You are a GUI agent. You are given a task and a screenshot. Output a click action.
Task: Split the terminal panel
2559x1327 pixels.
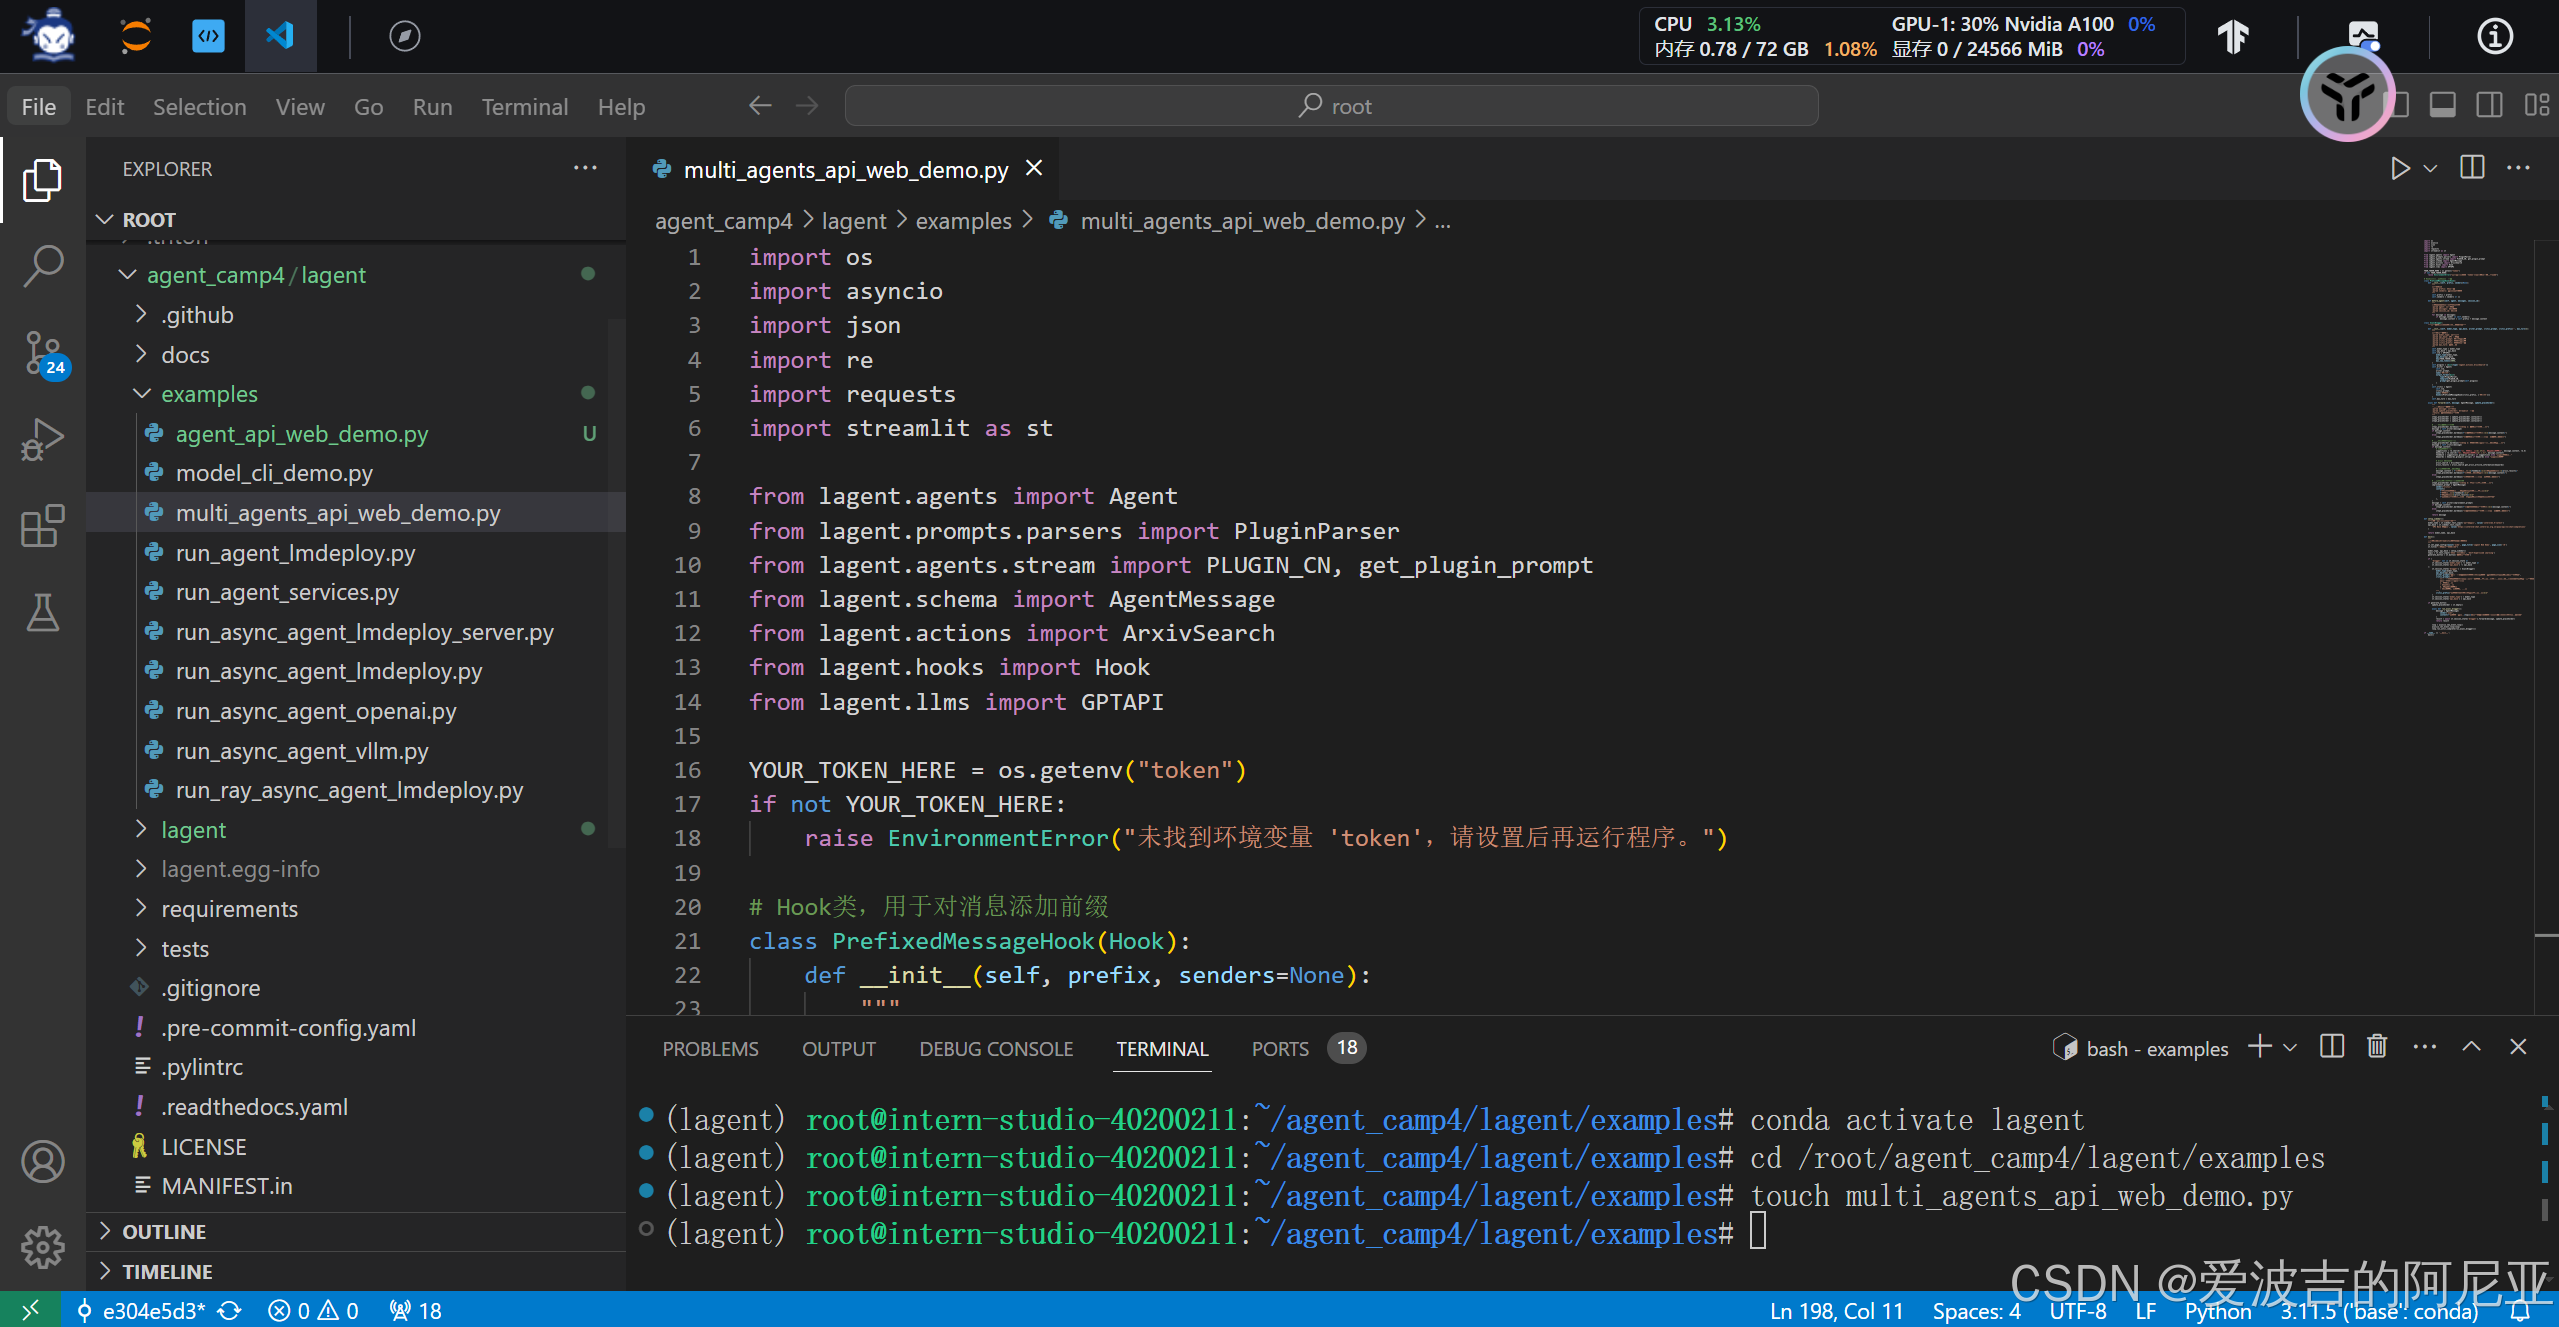(x=2331, y=1047)
